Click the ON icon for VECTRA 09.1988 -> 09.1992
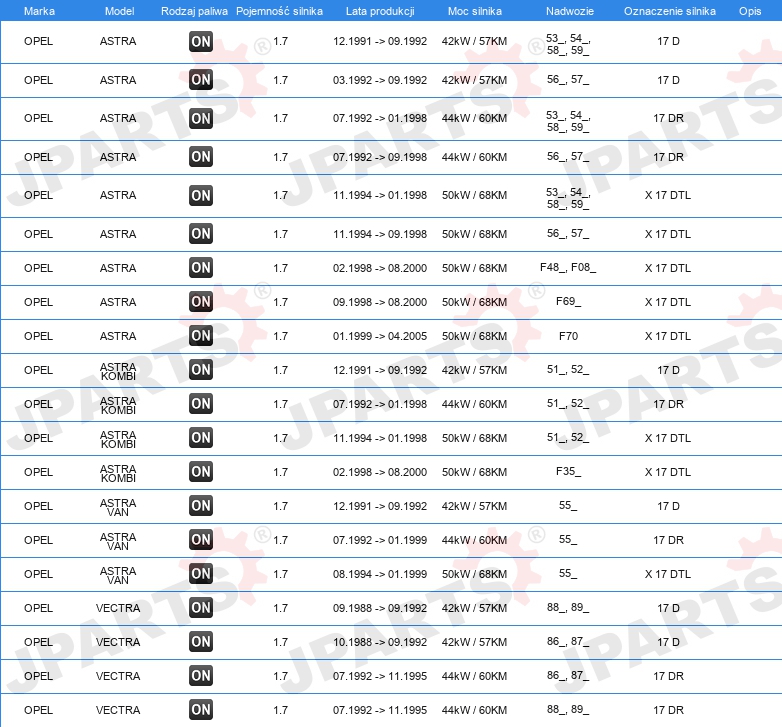The image size is (782, 727). 201,608
